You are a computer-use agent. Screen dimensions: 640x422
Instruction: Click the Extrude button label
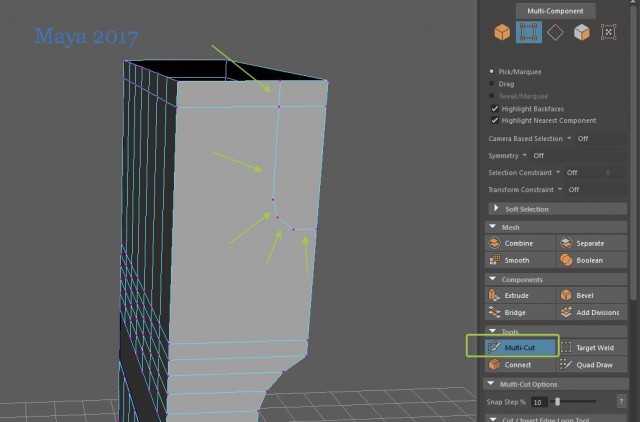pos(516,295)
